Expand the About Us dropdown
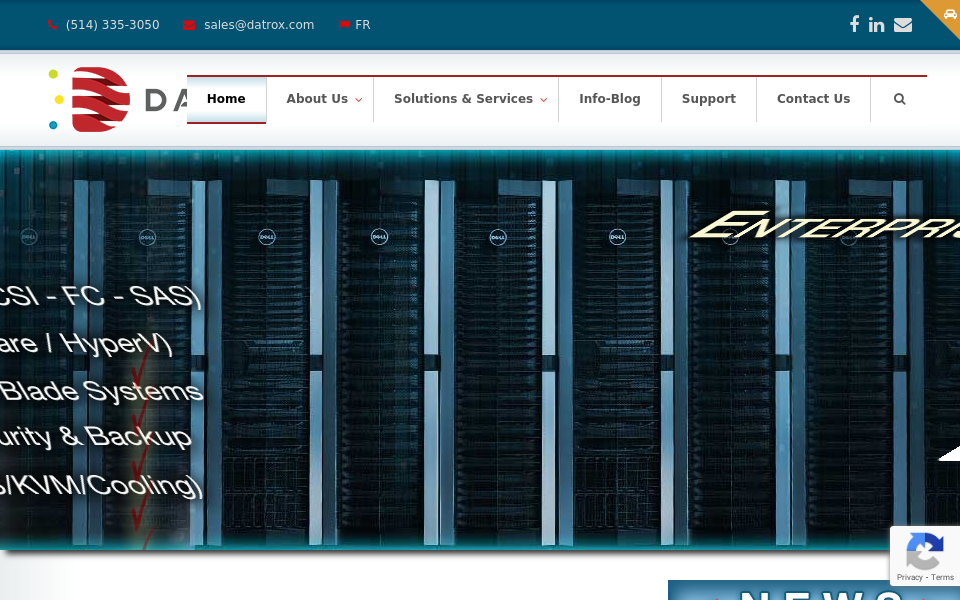 click(x=317, y=99)
